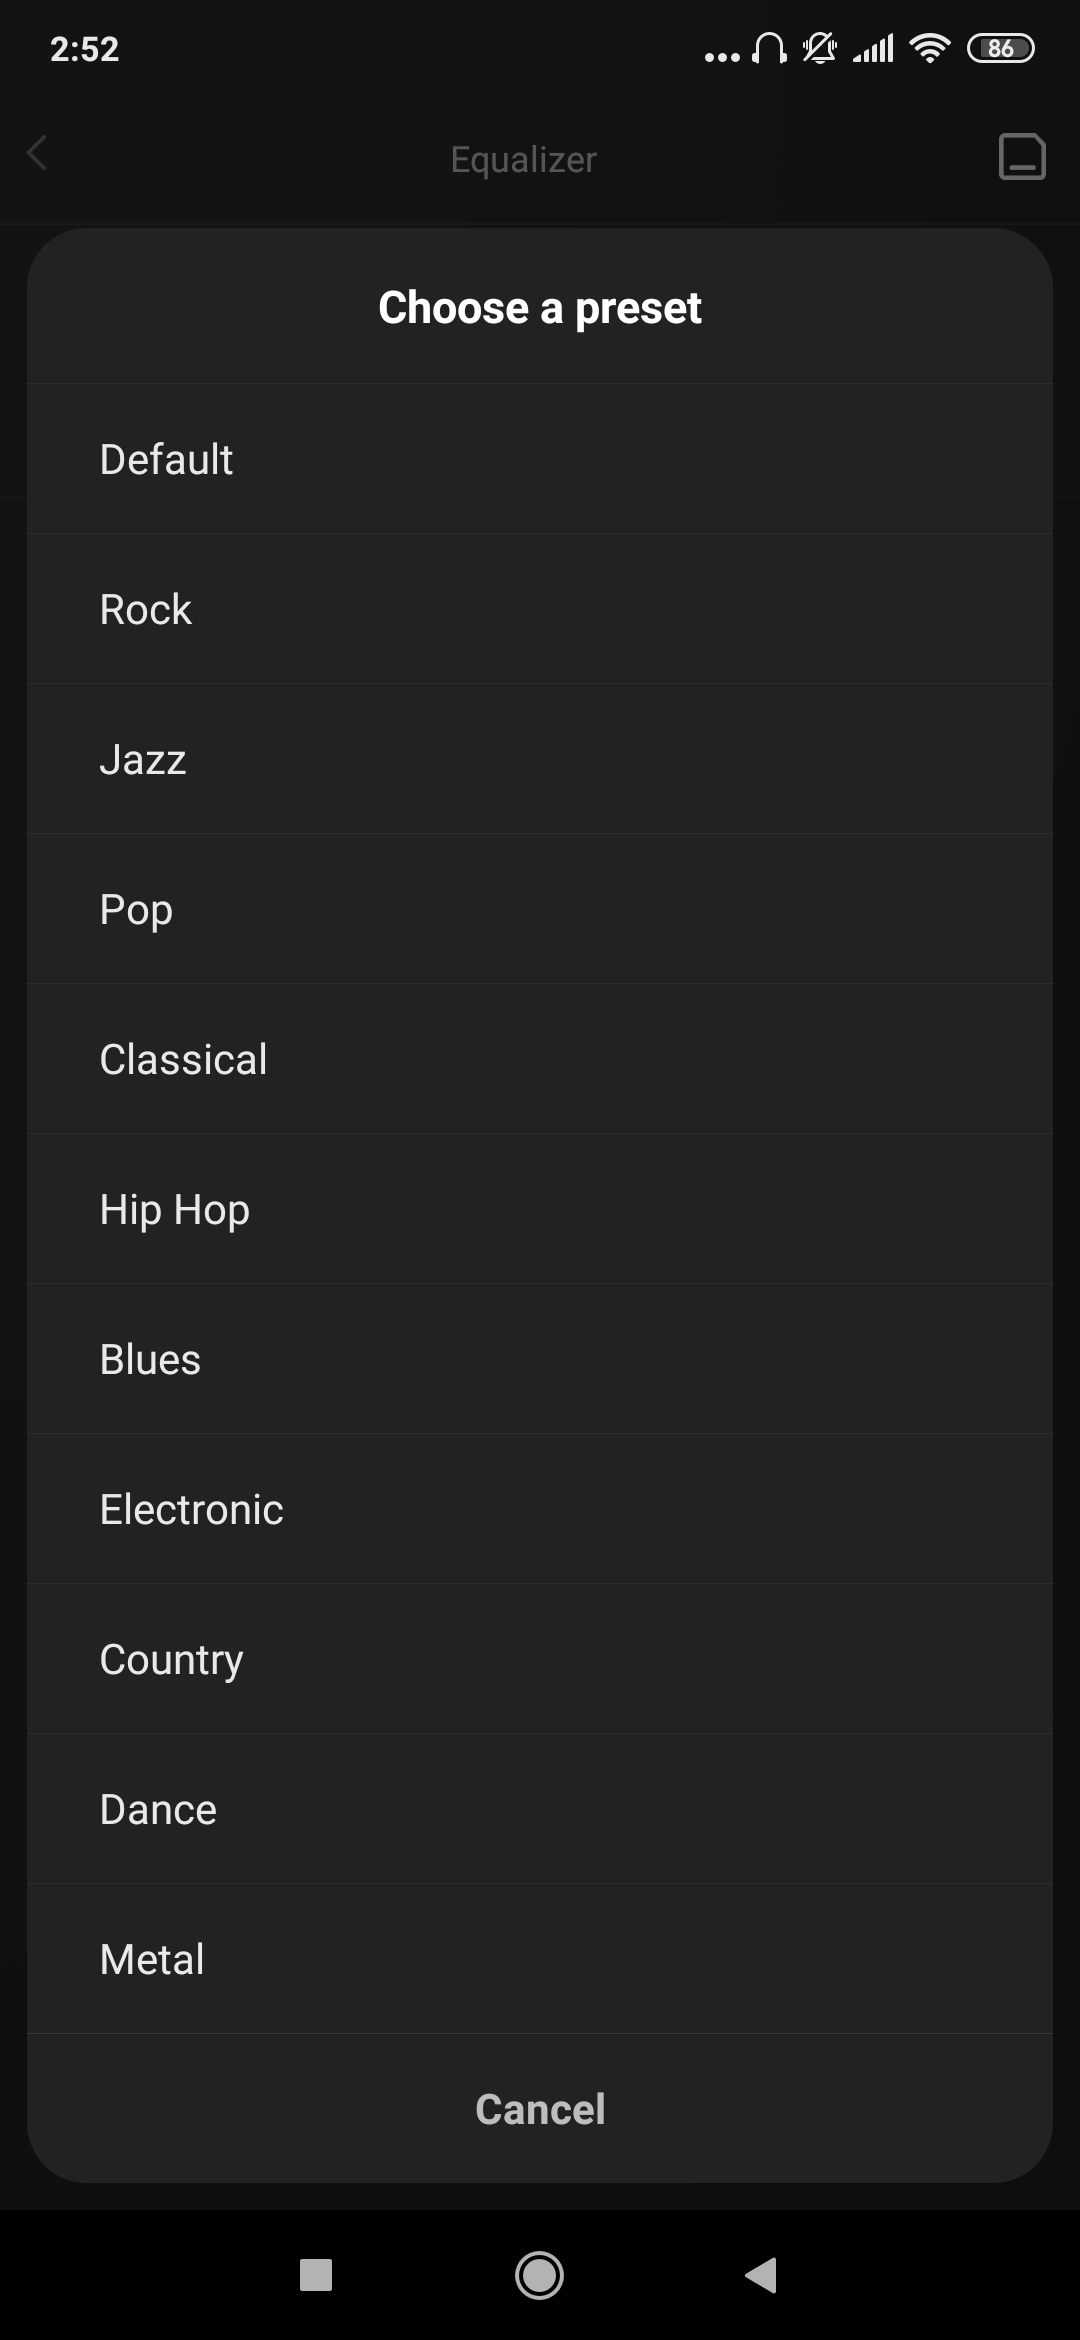Choose the Rock preset
Screen dimensions: 1080x2340
(x=540, y=609)
